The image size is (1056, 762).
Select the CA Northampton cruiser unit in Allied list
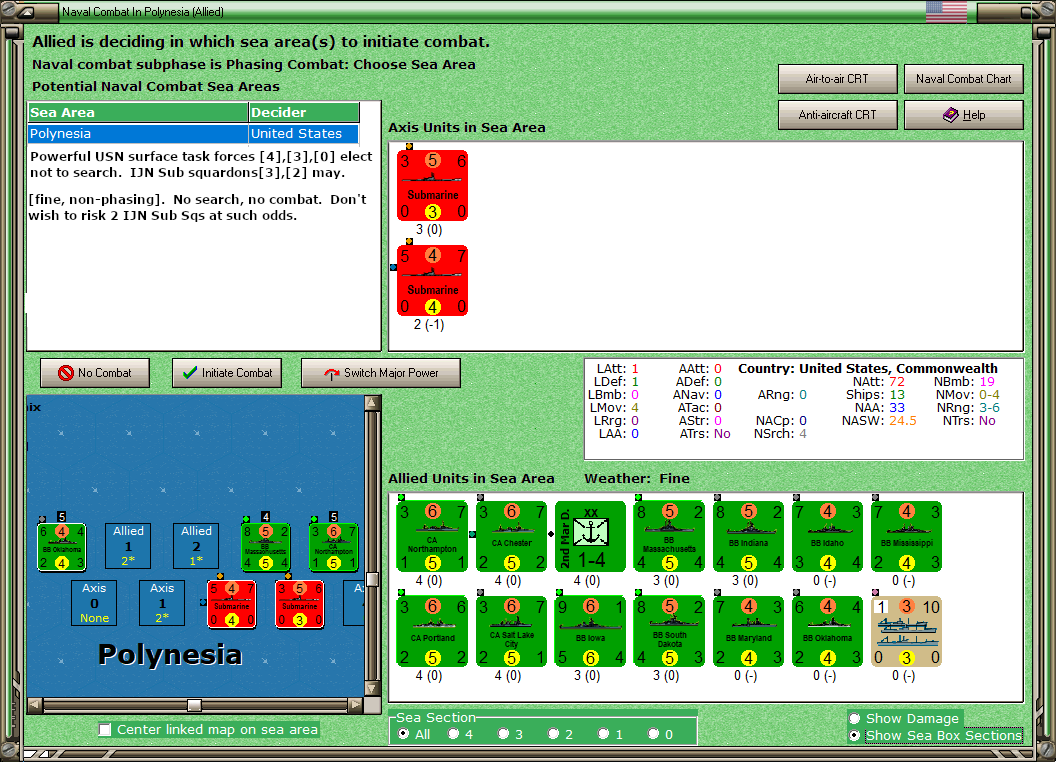432,536
